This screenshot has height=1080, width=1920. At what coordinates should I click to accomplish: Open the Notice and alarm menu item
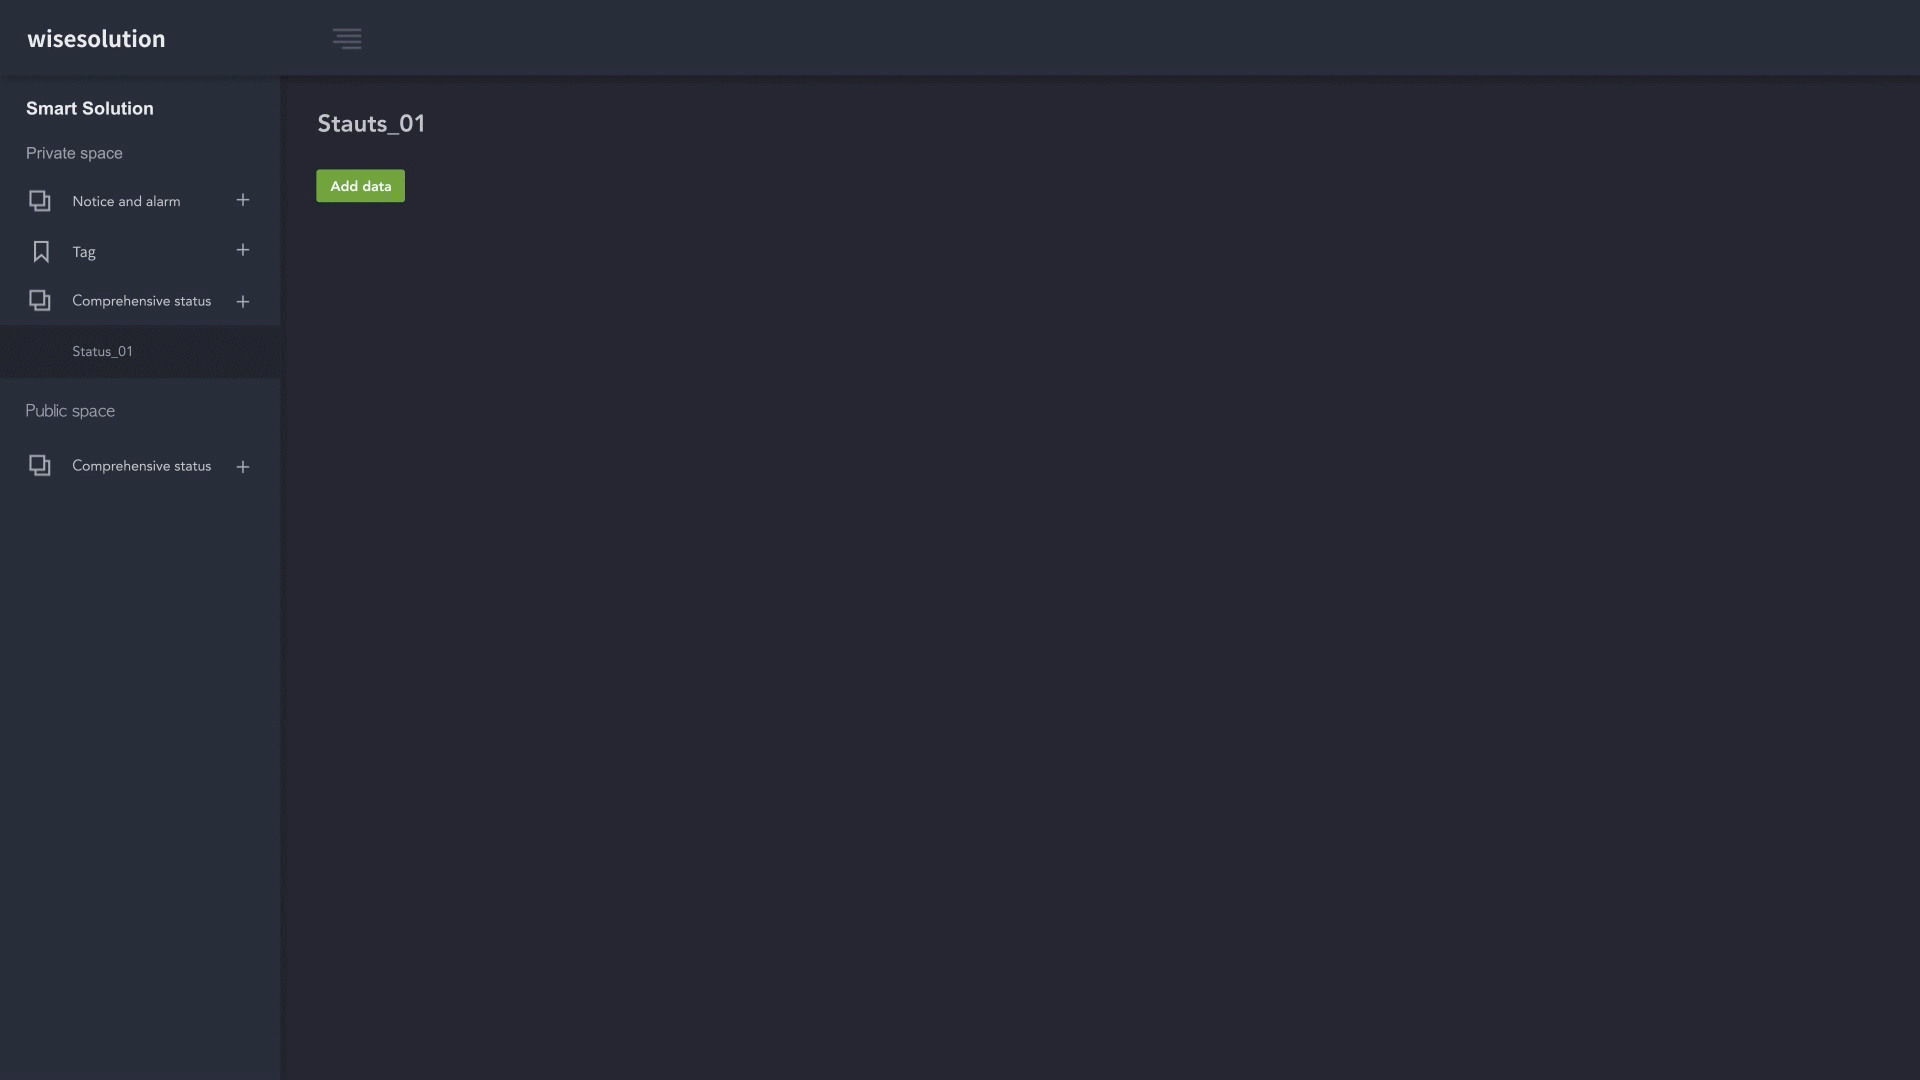coord(126,201)
